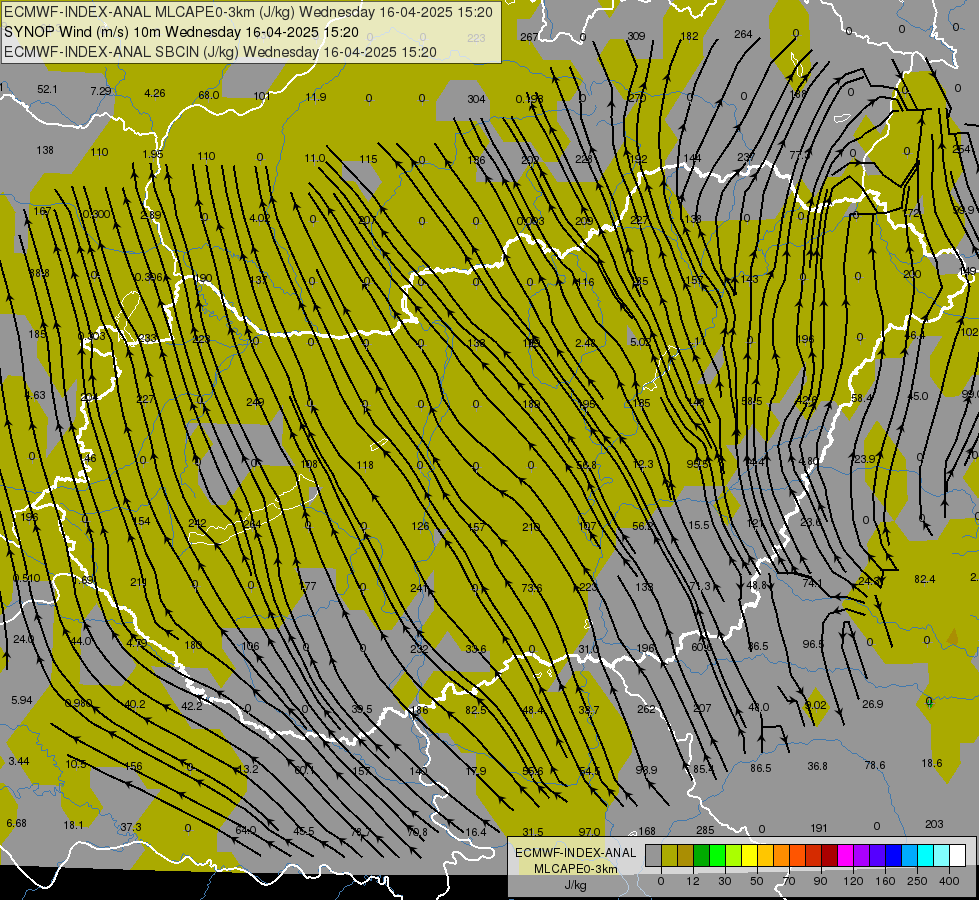Select the SYNOP Wind 10m title line
979x900 pixels.
181,32
